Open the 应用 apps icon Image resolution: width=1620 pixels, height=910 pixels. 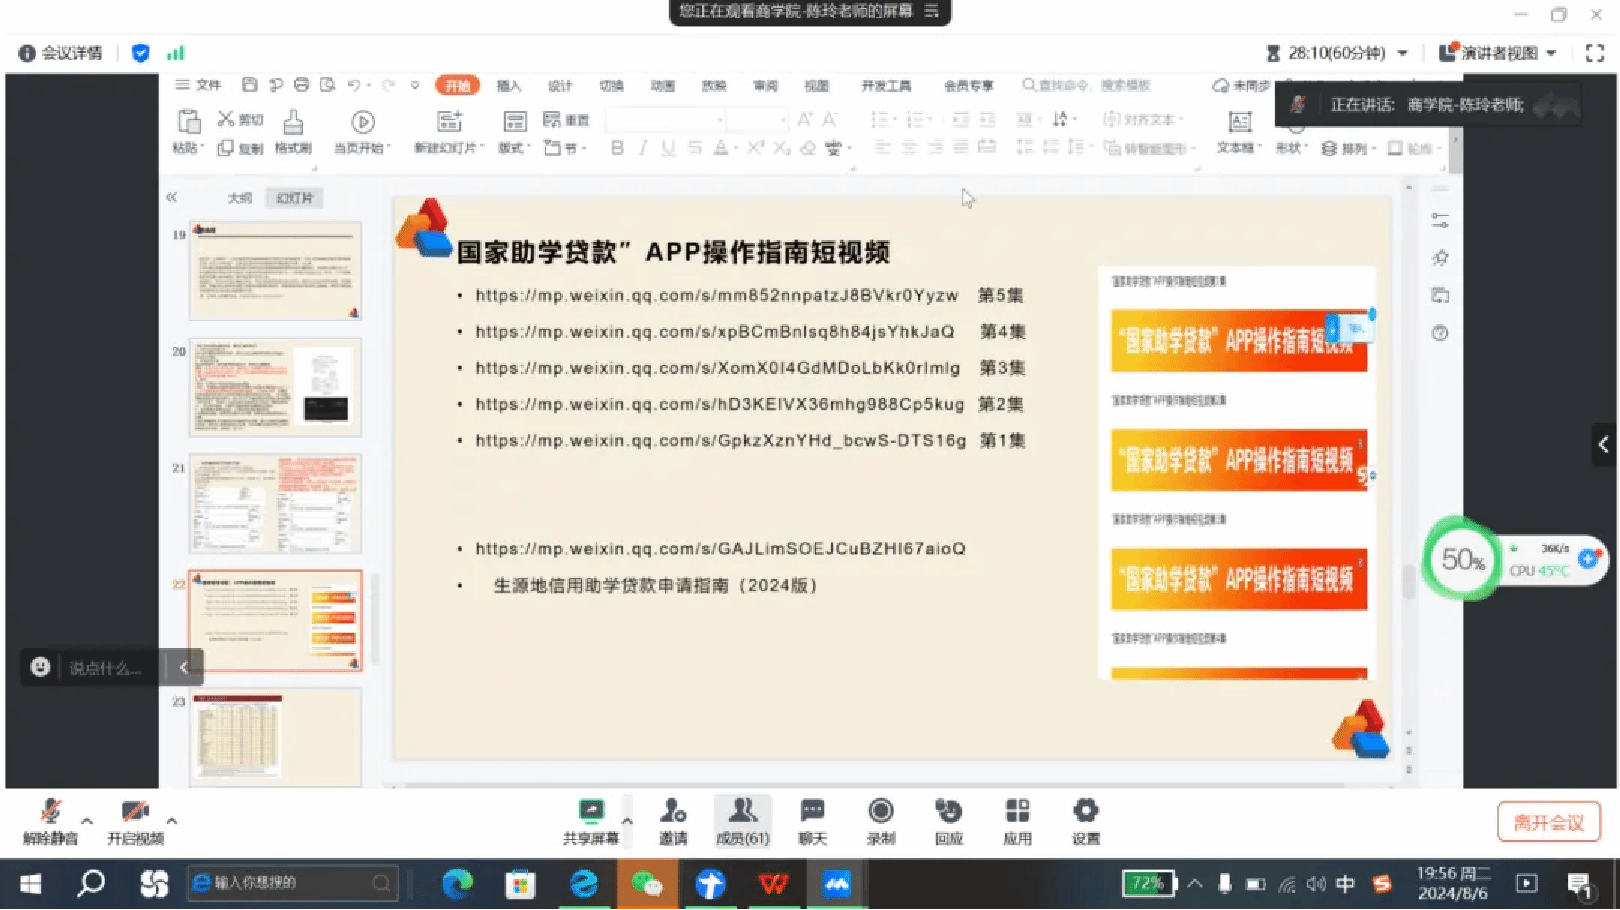[1017, 821]
